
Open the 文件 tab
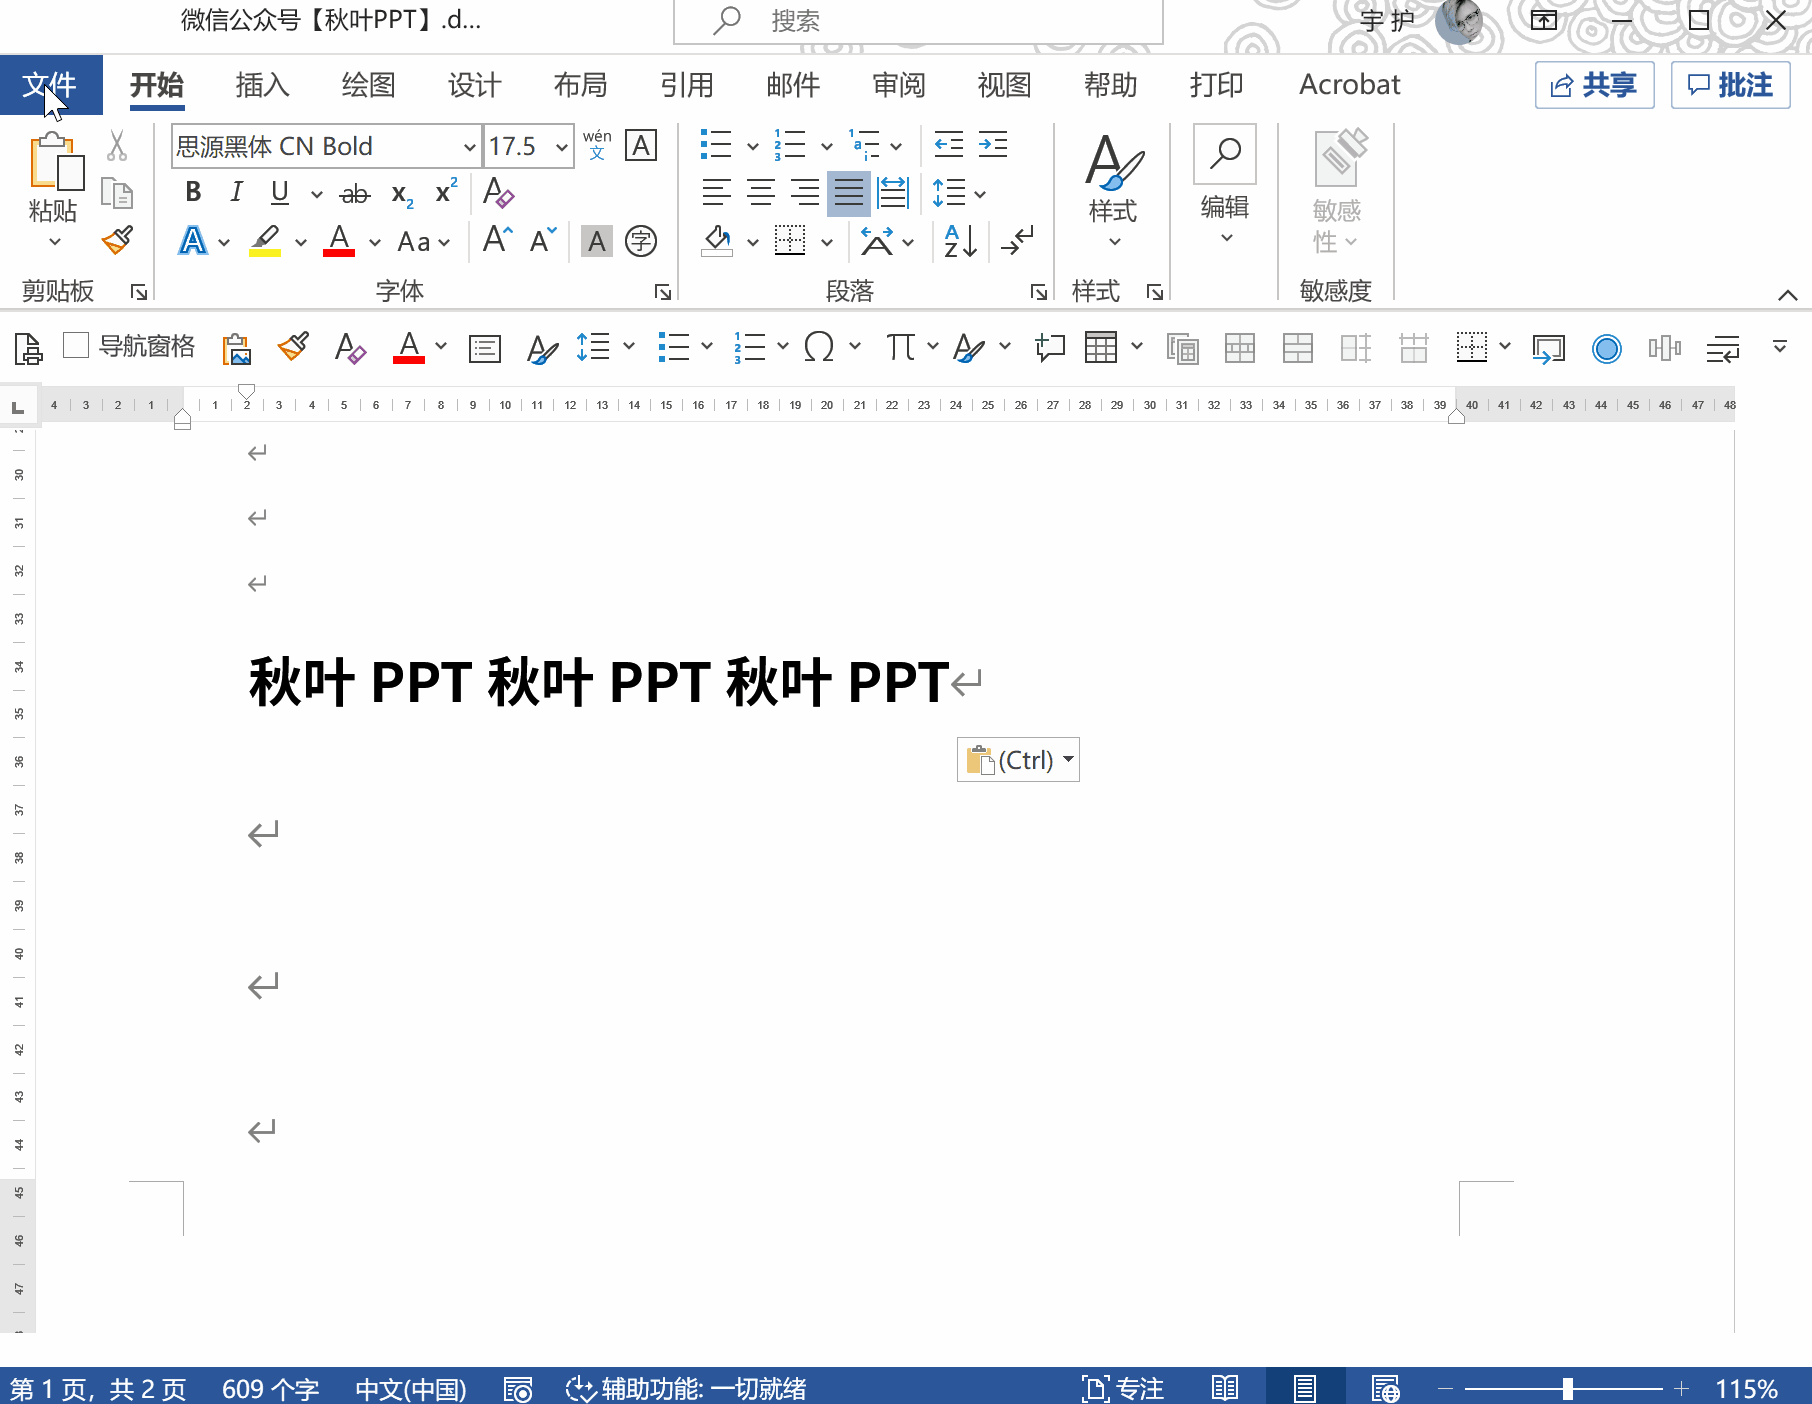point(51,85)
